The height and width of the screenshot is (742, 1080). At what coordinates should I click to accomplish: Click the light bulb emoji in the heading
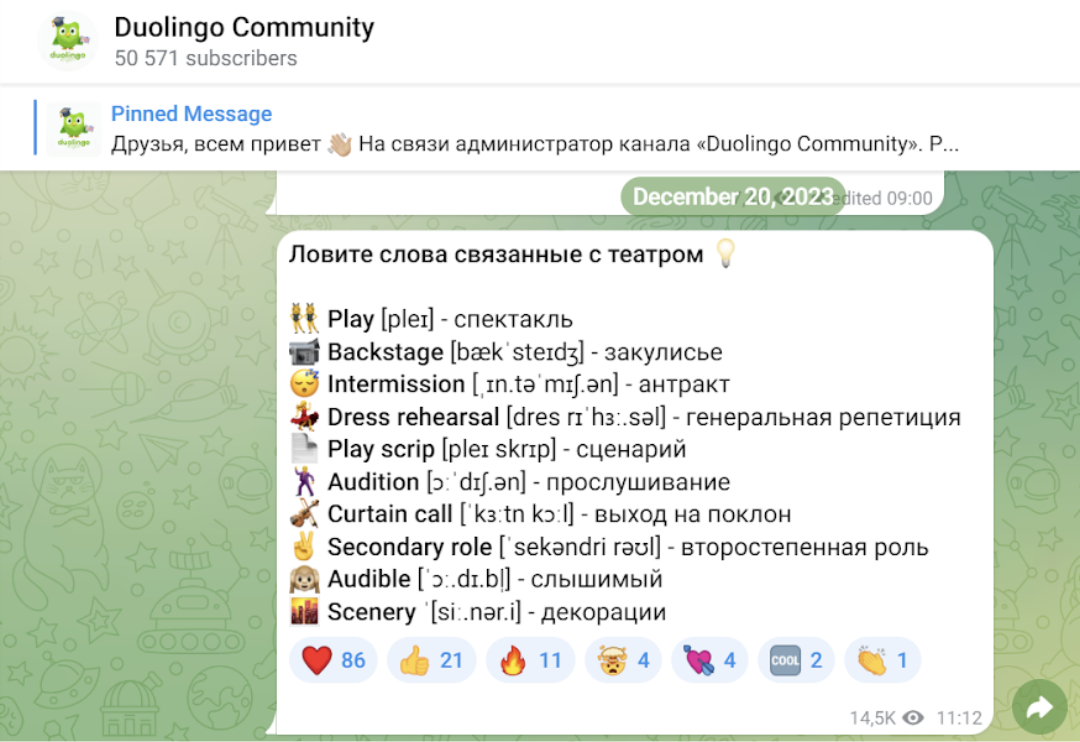click(x=725, y=254)
